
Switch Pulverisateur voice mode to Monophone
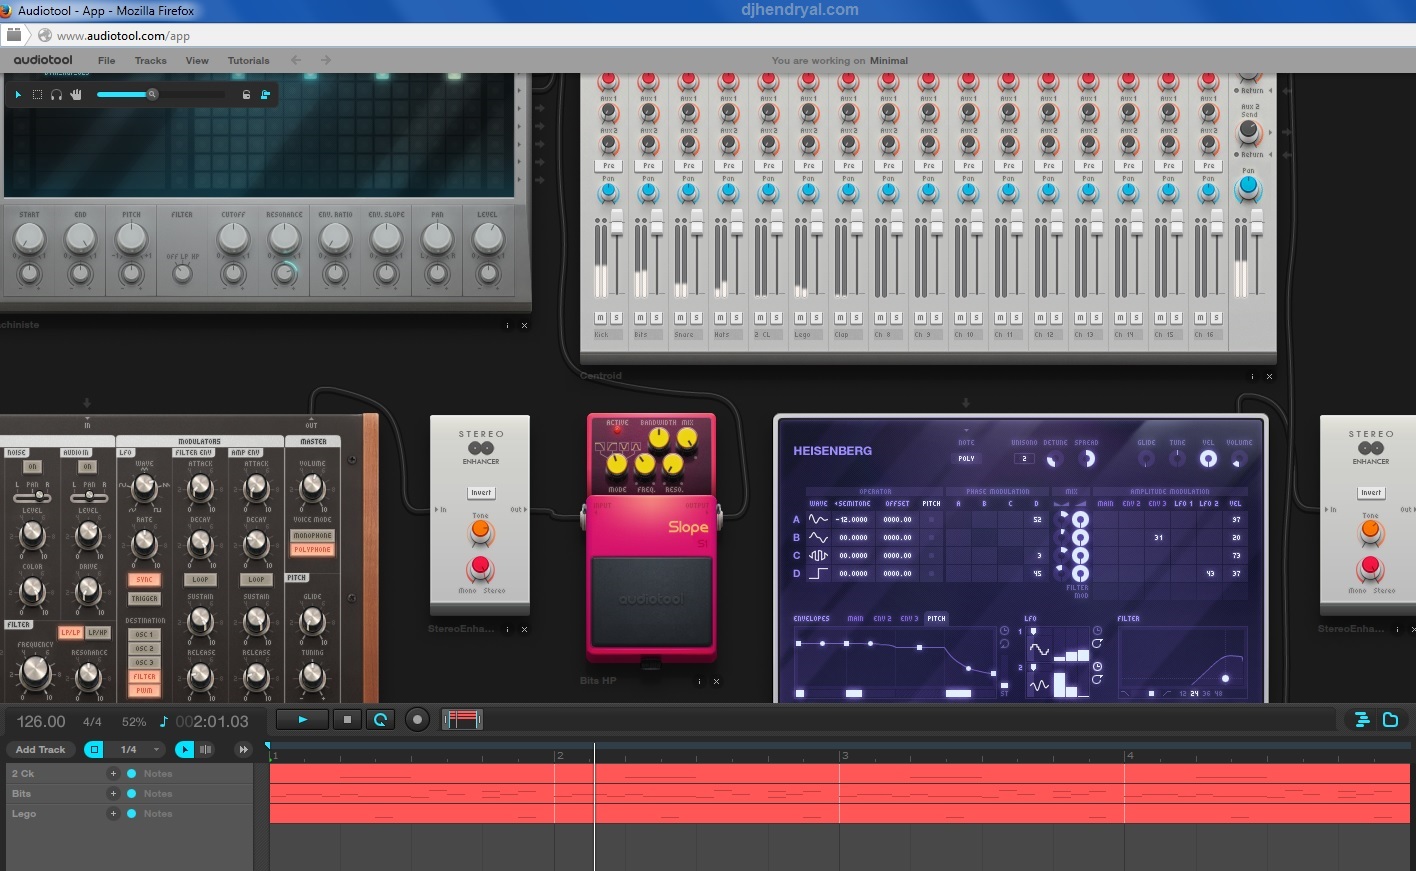(x=311, y=536)
